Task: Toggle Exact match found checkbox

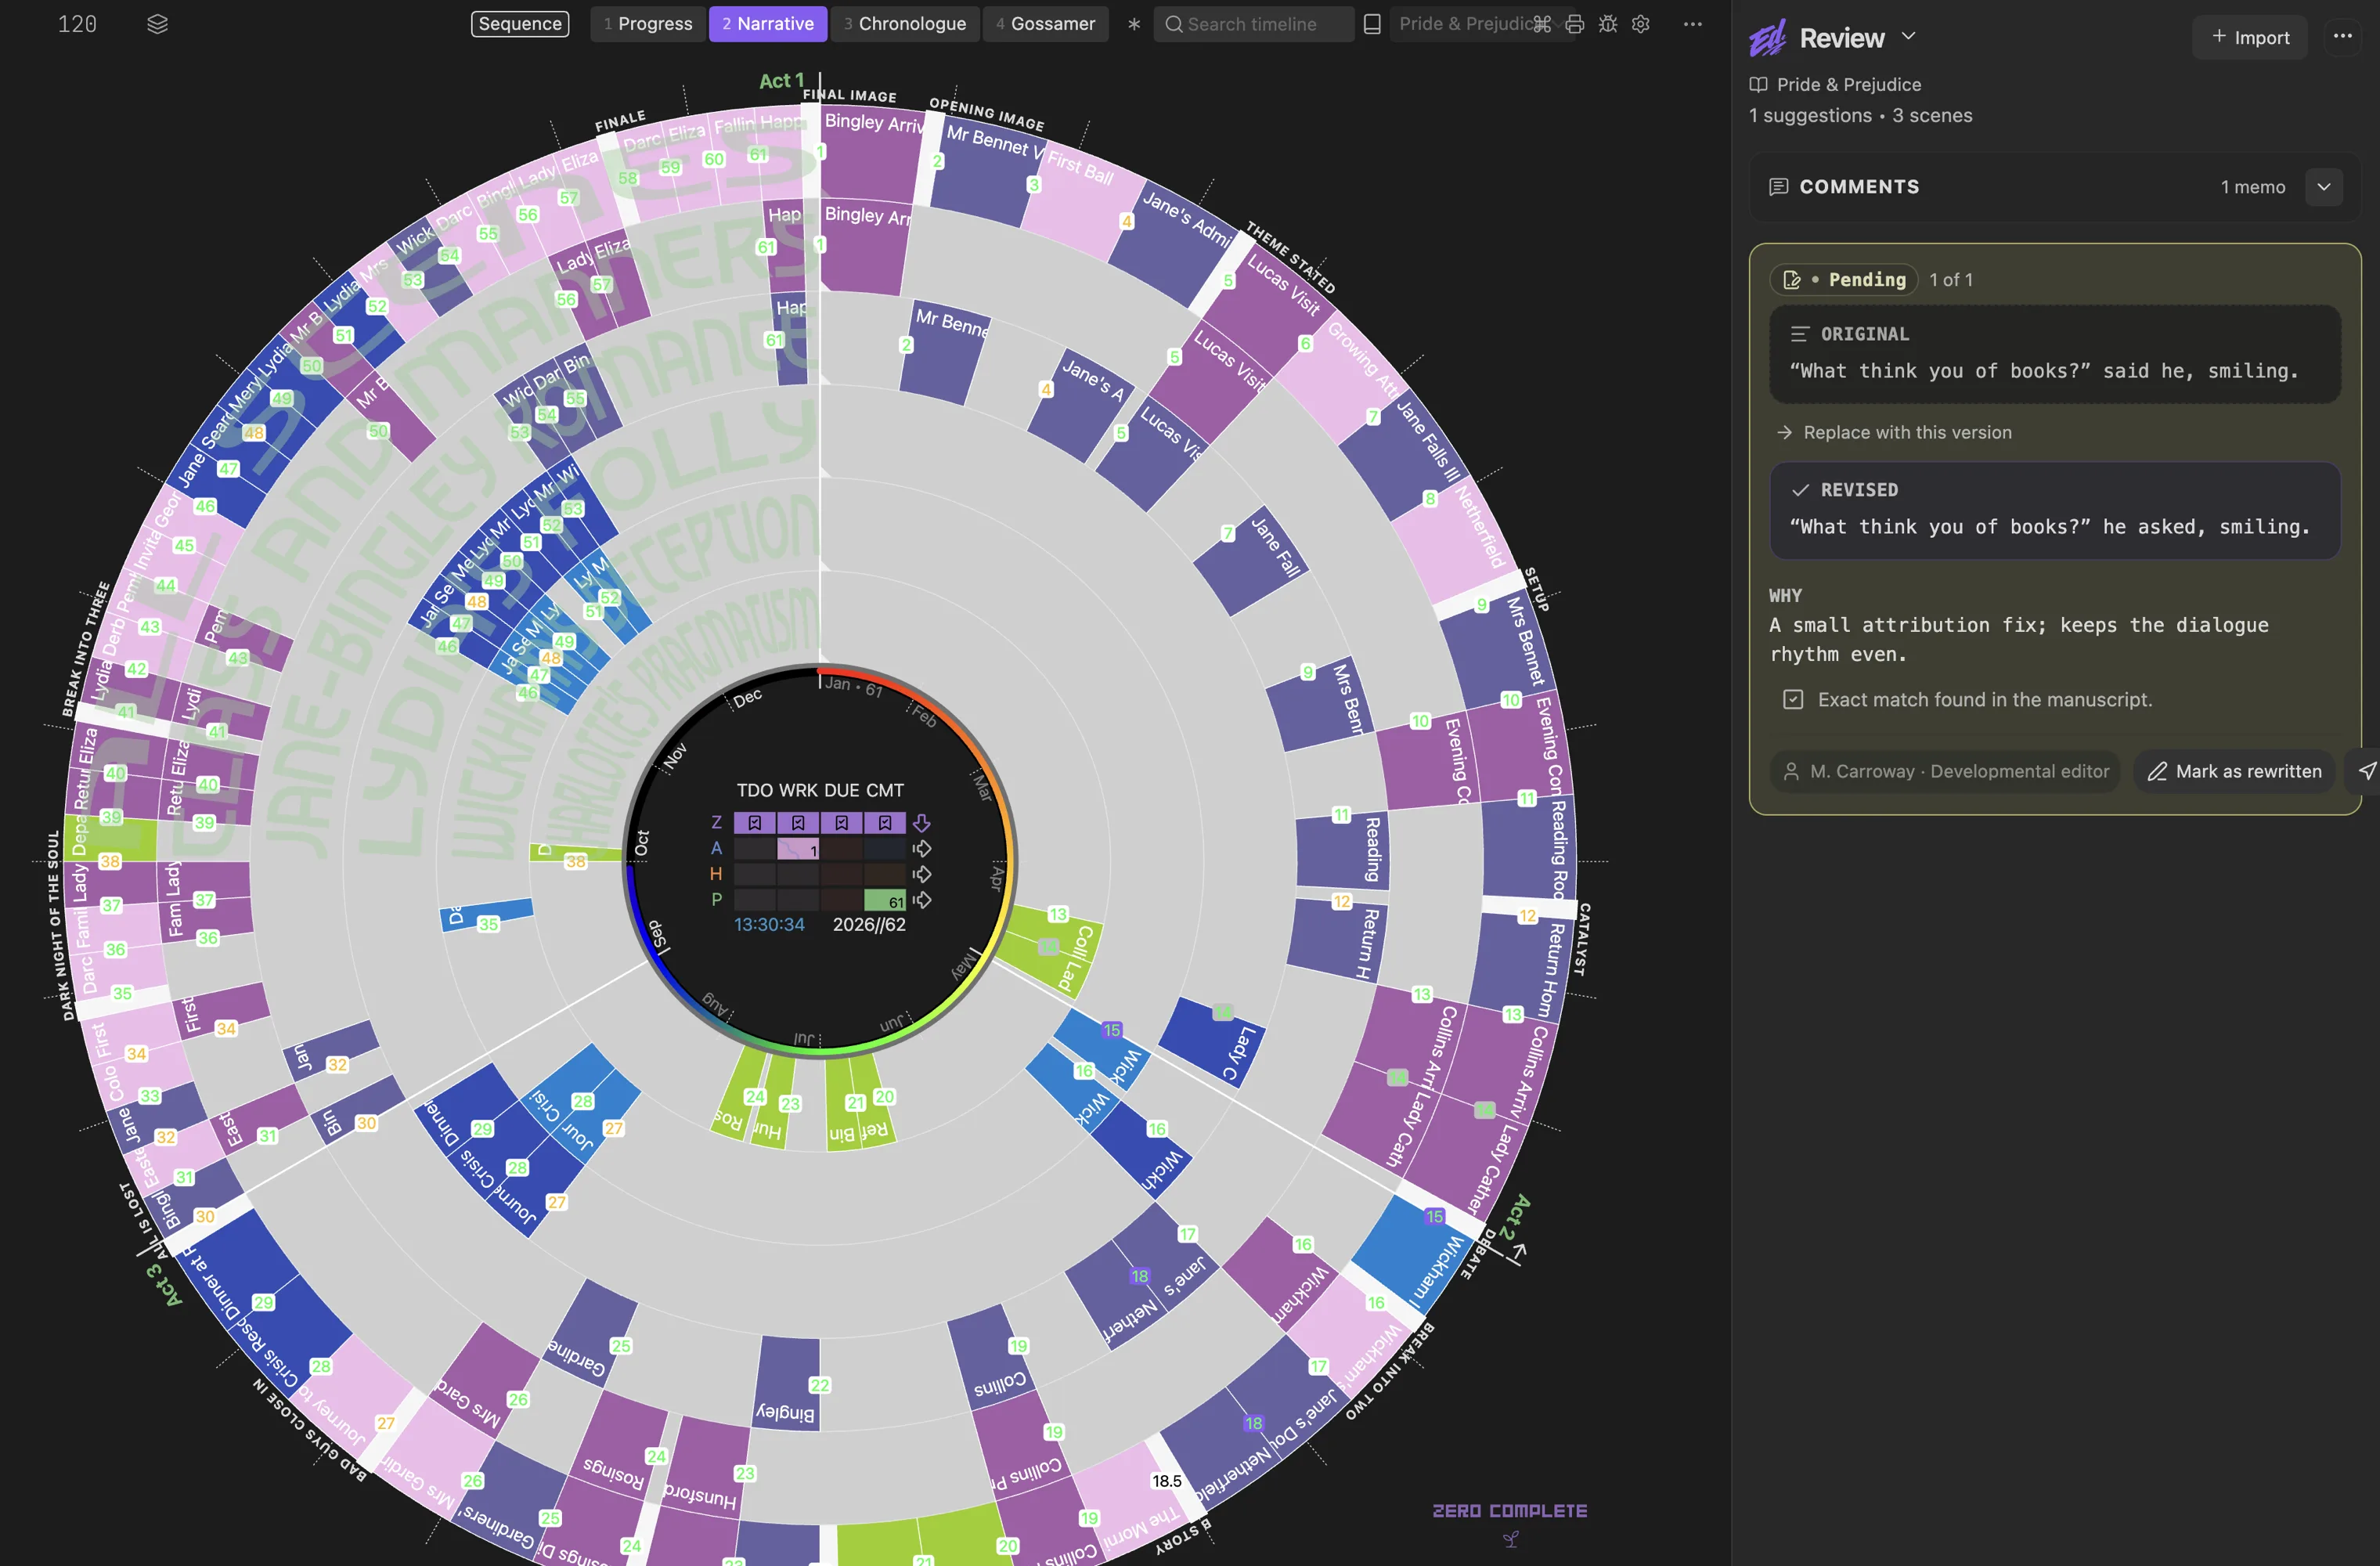Action: (1793, 700)
